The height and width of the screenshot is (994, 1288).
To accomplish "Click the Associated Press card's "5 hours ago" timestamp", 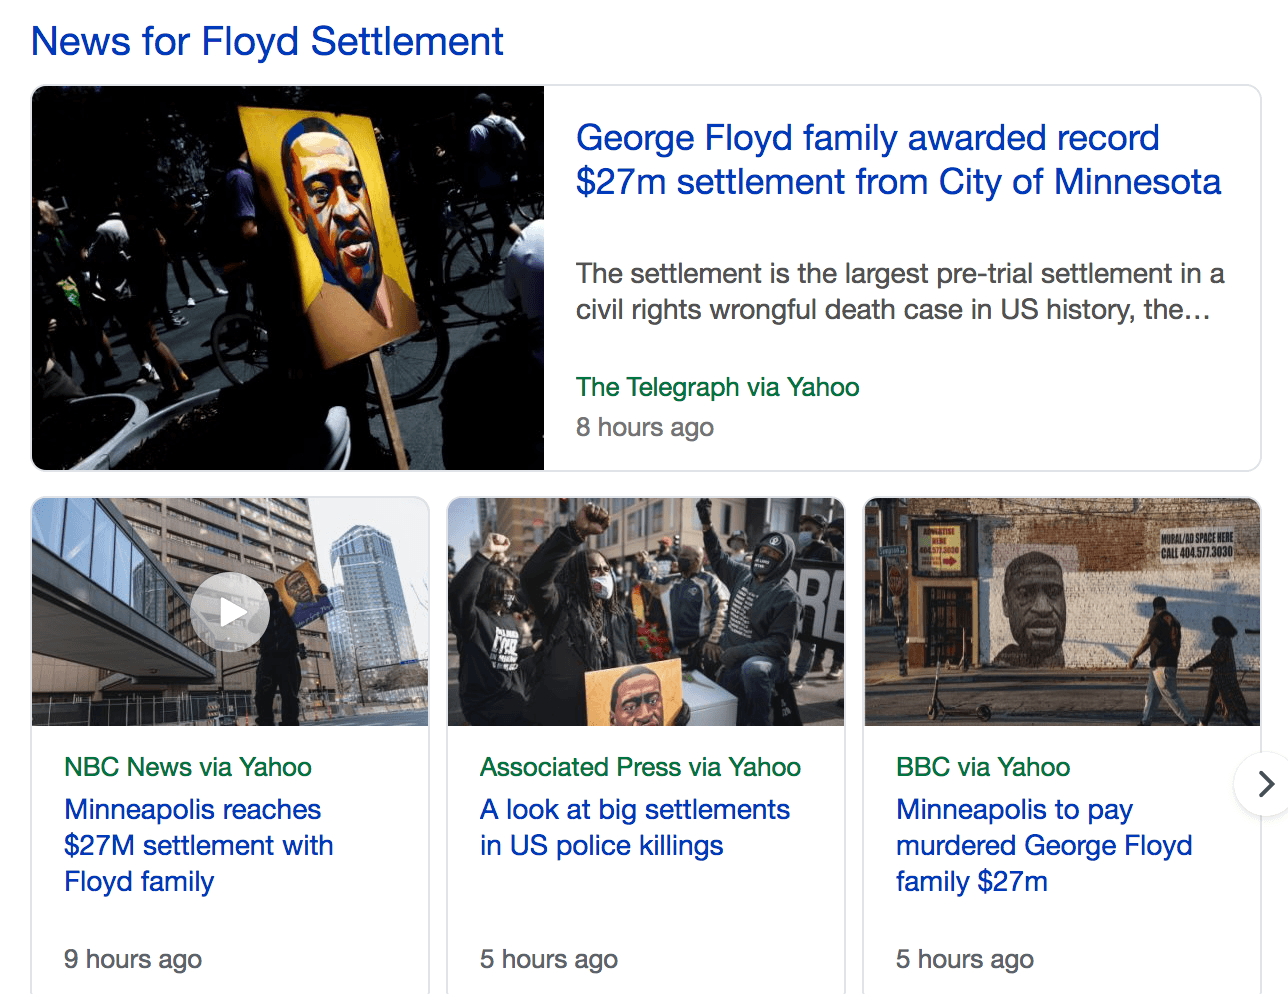I will click(549, 959).
